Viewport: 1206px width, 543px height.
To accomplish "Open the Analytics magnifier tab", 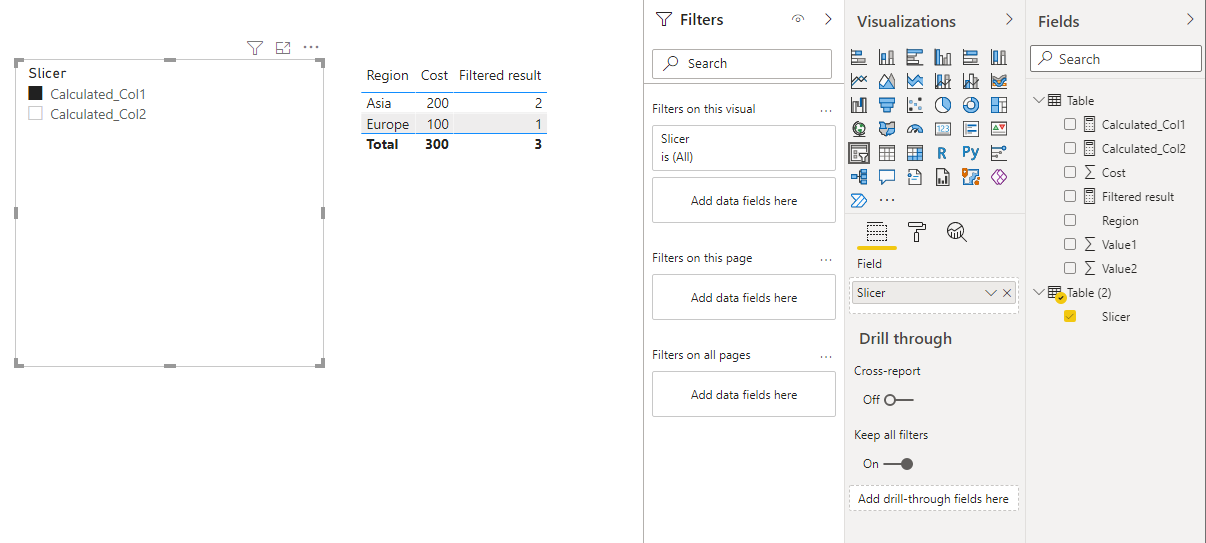I will 957,232.
